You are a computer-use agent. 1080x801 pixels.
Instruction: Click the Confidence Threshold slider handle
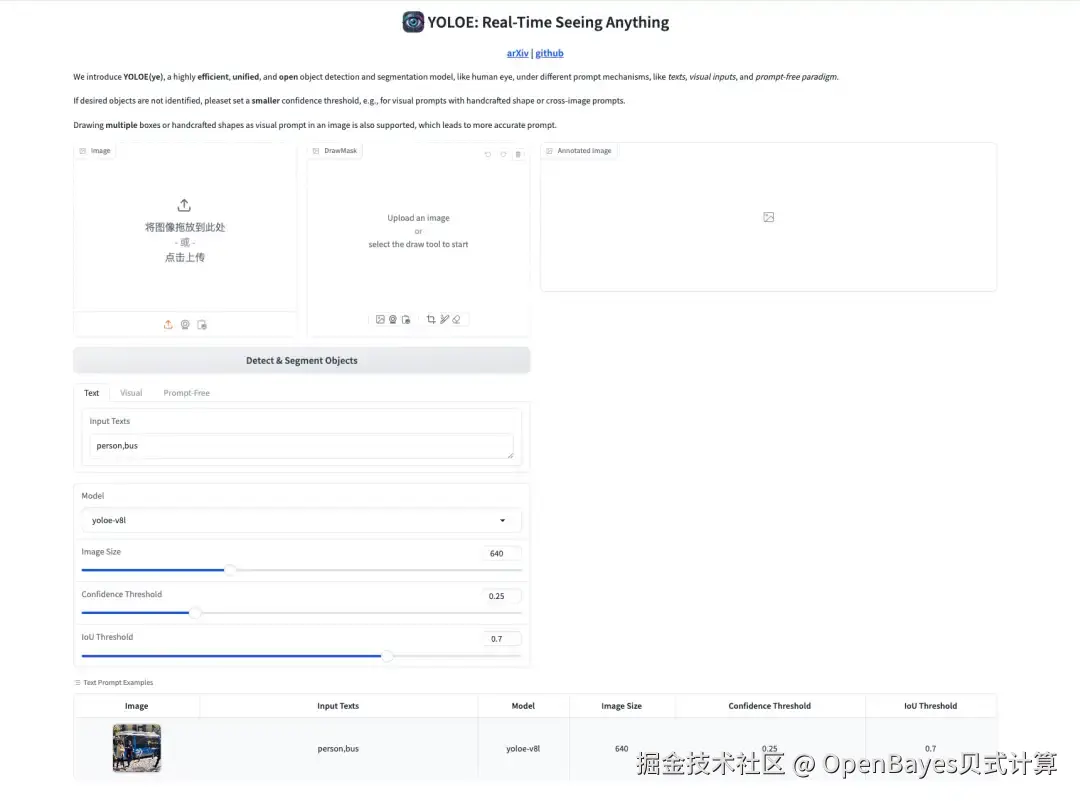coord(196,612)
